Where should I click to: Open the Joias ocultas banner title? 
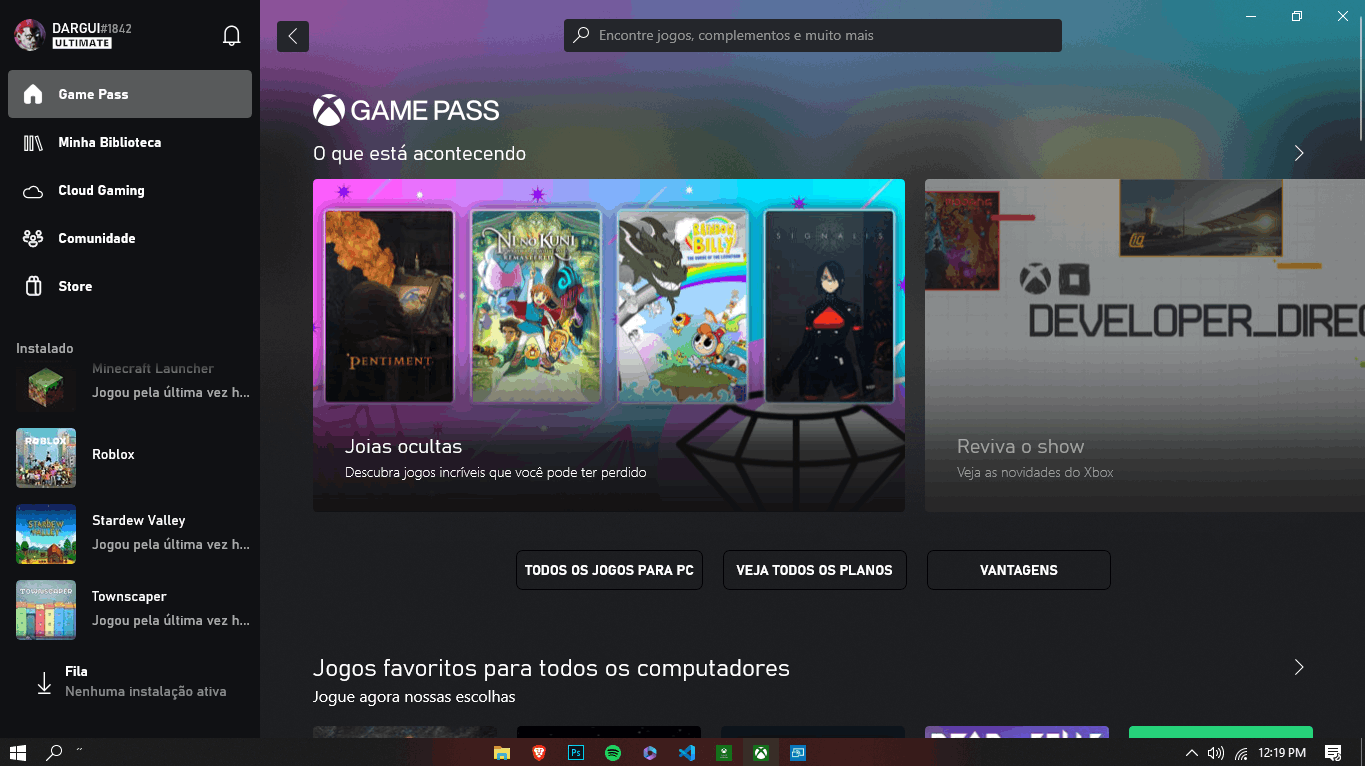[403, 446]
